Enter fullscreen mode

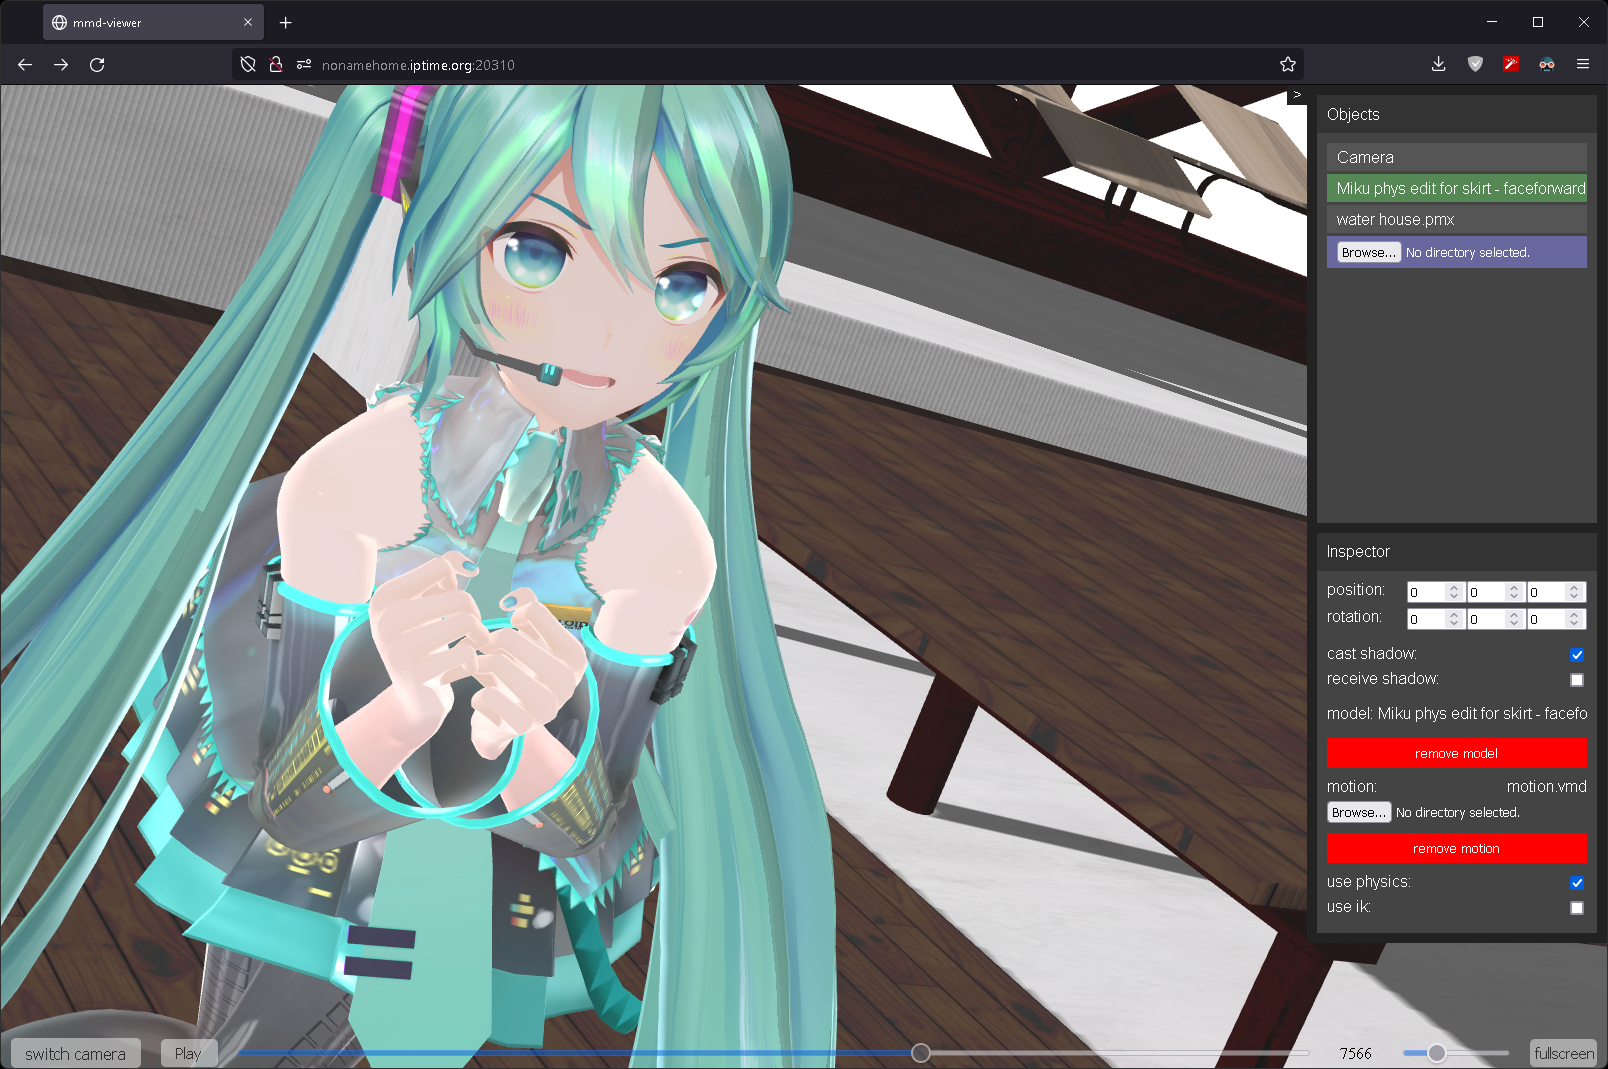[x=1564, y=1053]
